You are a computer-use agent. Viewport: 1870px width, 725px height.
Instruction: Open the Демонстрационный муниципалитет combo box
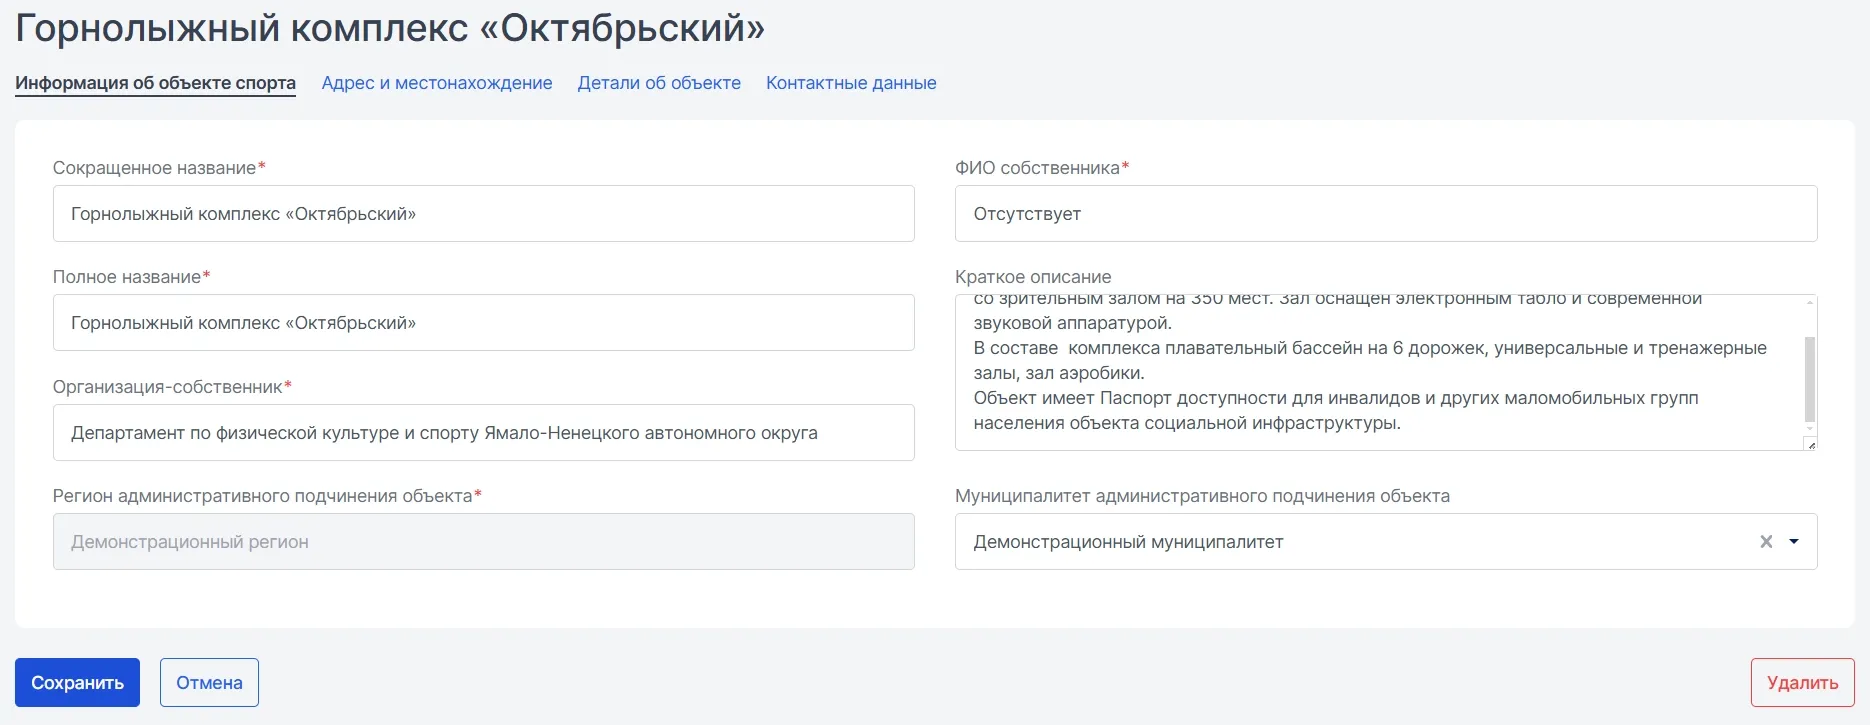tap(1386, 541)
